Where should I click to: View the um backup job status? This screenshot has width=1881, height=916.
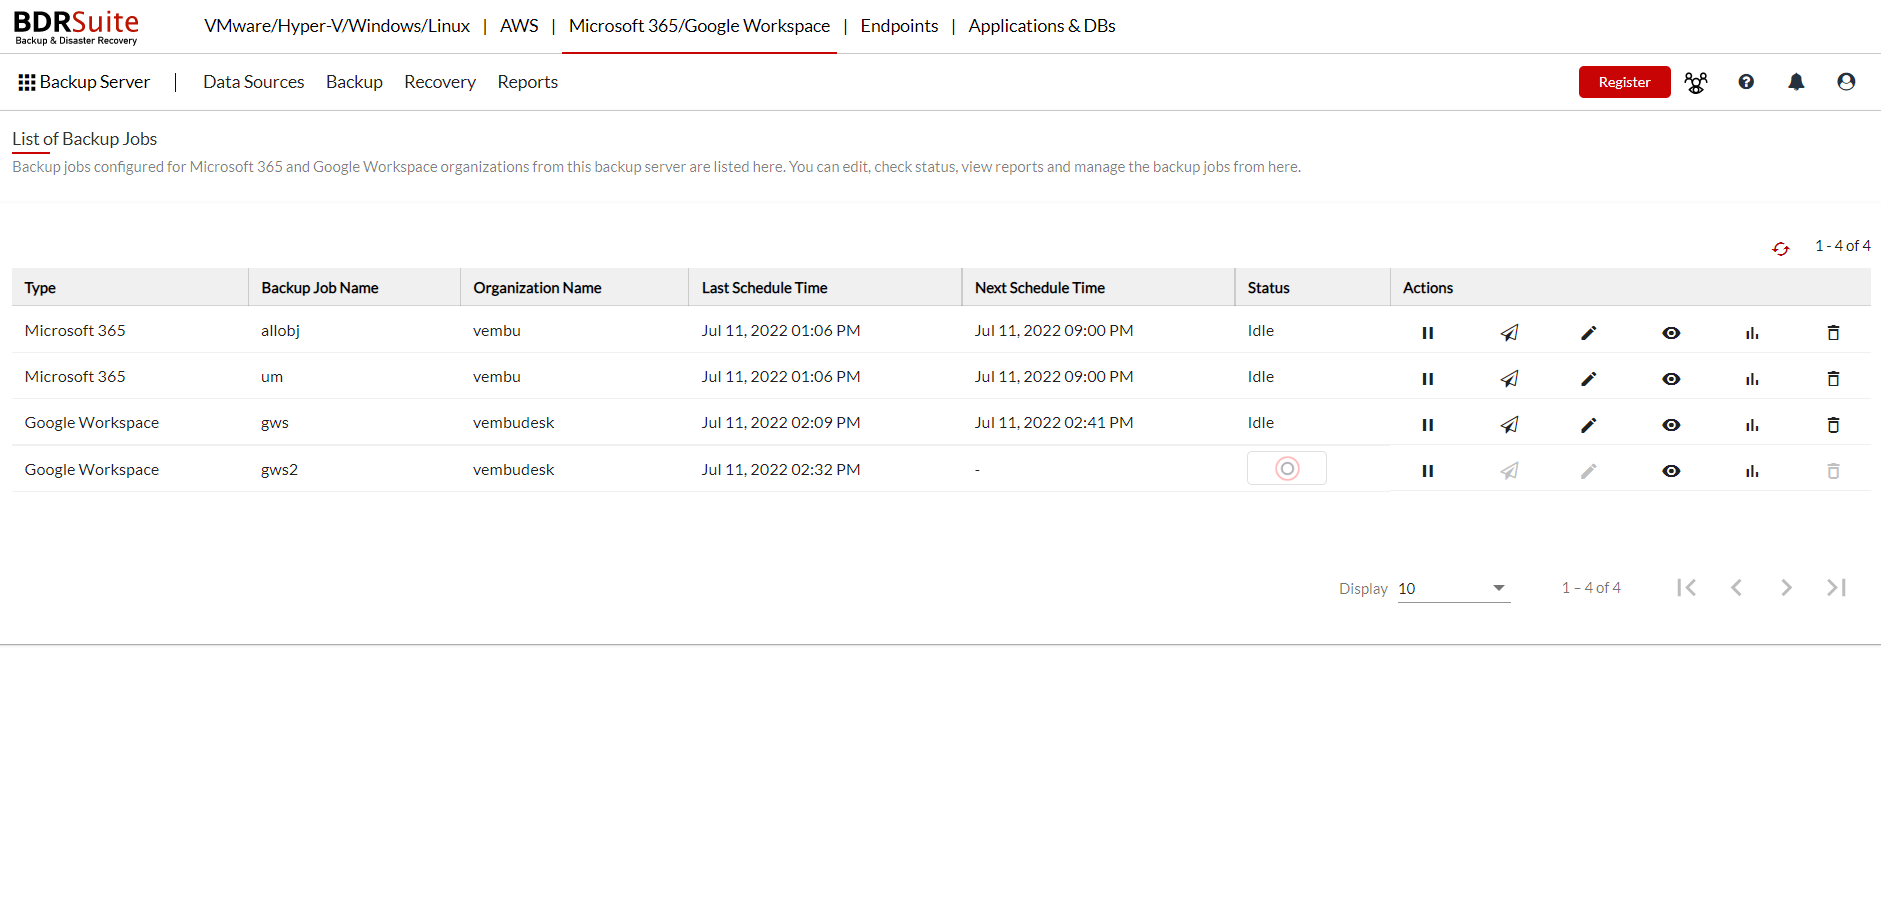click(1671, 379)
